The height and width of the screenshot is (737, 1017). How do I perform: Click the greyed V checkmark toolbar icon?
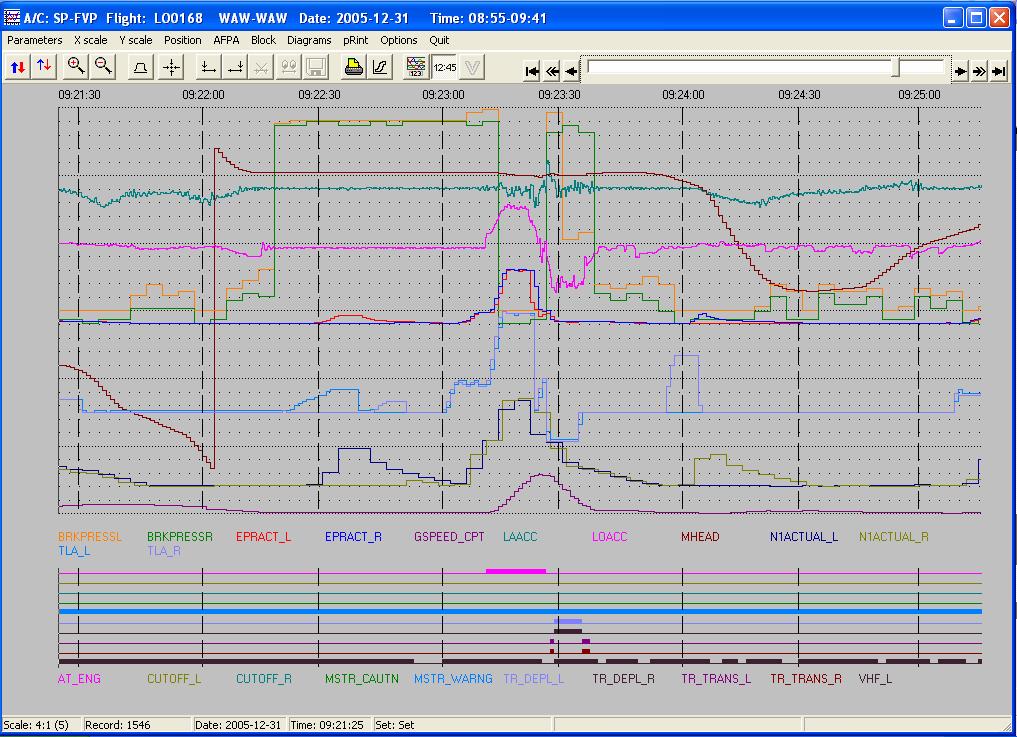[472, 67]
